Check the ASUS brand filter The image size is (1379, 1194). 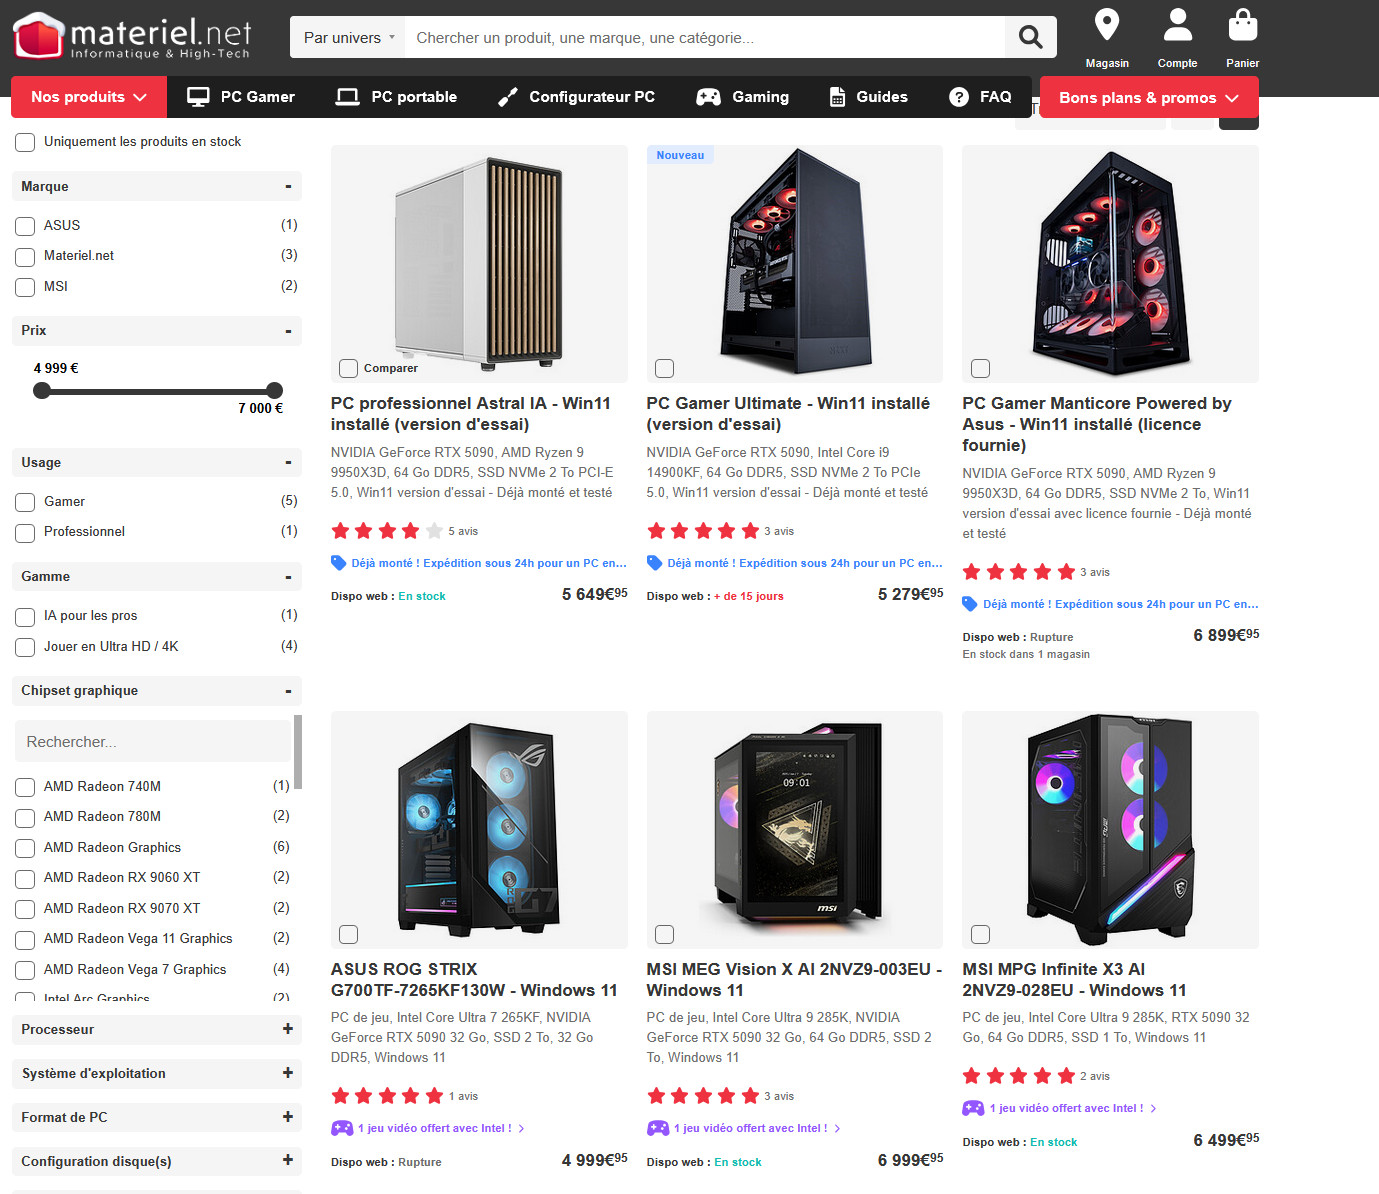pyautogui.click(x=25, y=227)
